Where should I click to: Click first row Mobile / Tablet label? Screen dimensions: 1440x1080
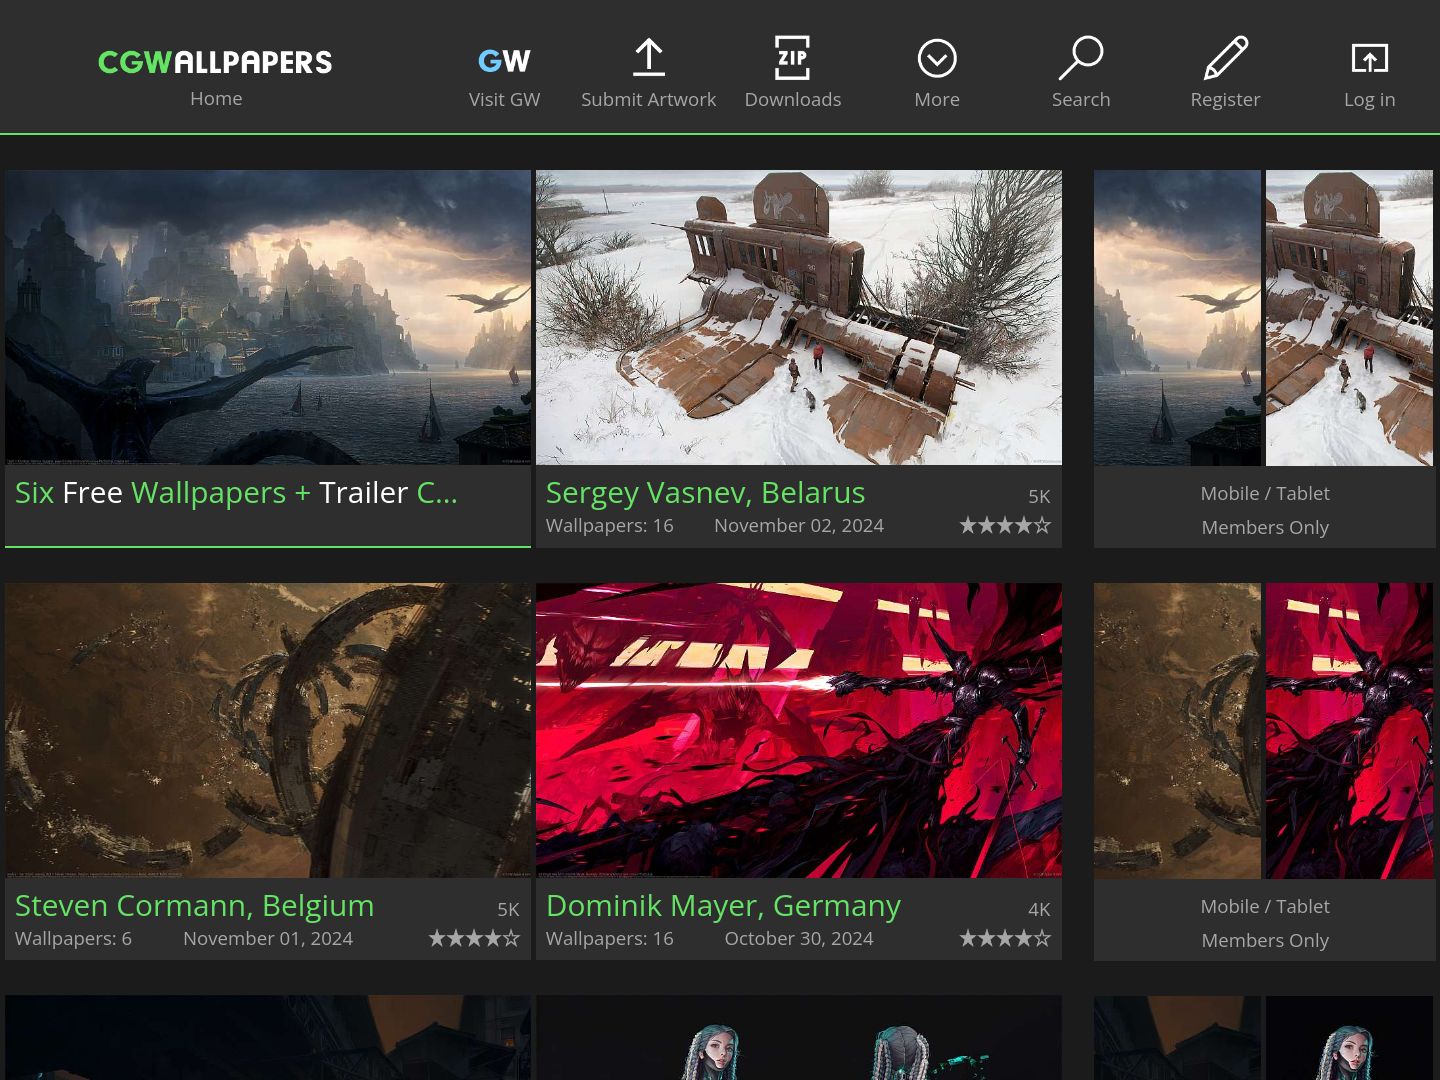(x=1265, y=493)
